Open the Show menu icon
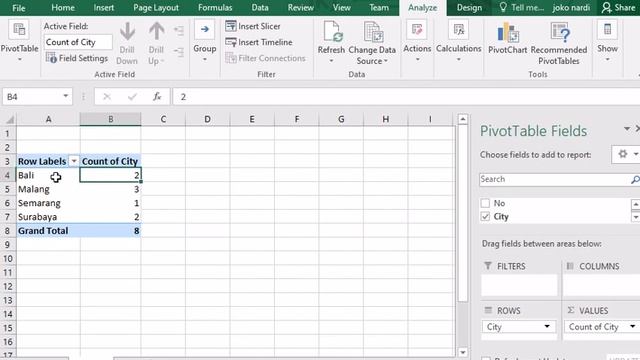 tap(607, 30)
